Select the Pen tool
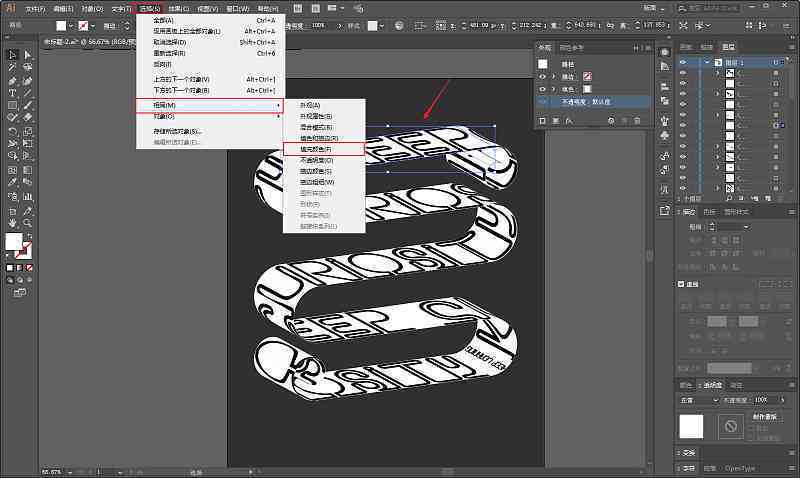The width and height of the screenshot is (800, 478). tap(13, 81)
